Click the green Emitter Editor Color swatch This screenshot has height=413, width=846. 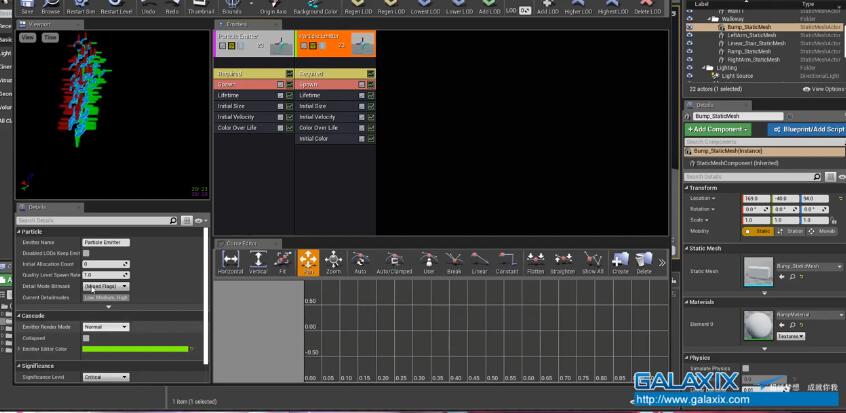(136, 349)
